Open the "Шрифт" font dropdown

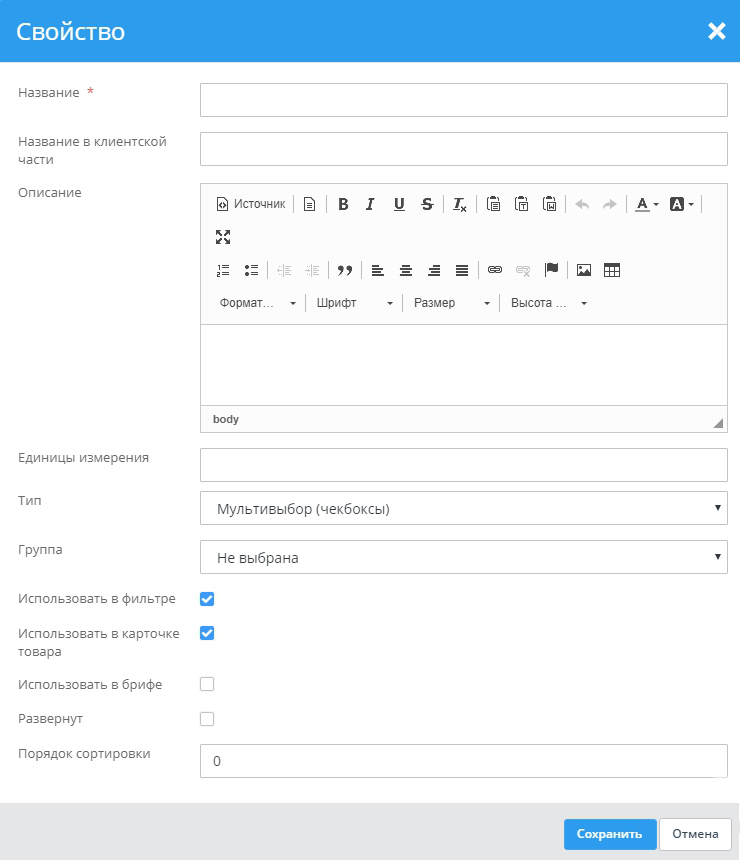click(x=354, y=303)
